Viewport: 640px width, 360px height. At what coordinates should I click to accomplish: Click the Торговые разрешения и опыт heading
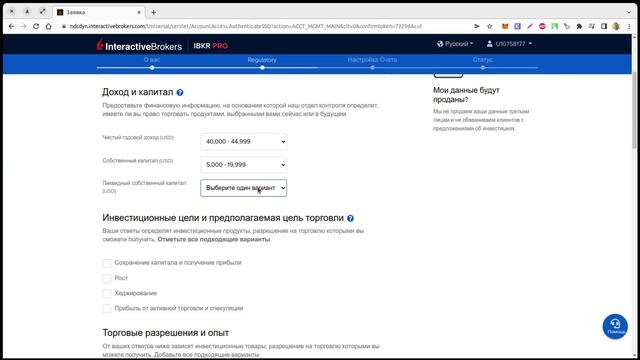click(x=165, y=333)
